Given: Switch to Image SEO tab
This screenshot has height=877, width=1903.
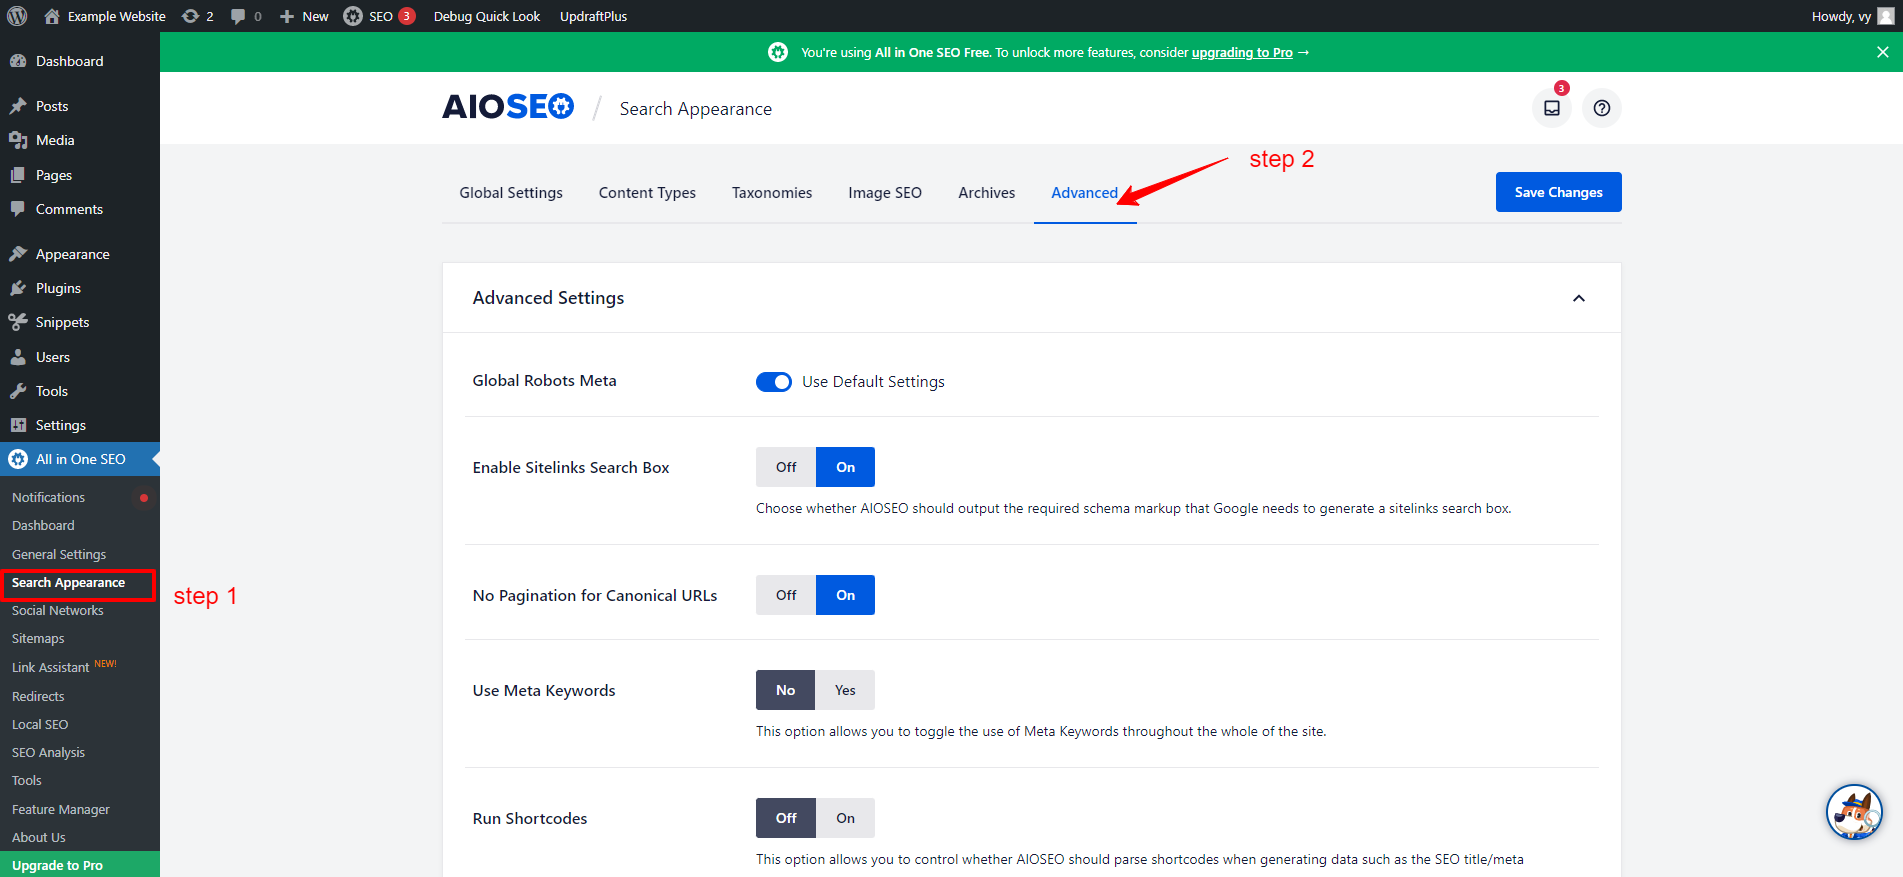Looking at the screenshot, I should coord(885,193).
